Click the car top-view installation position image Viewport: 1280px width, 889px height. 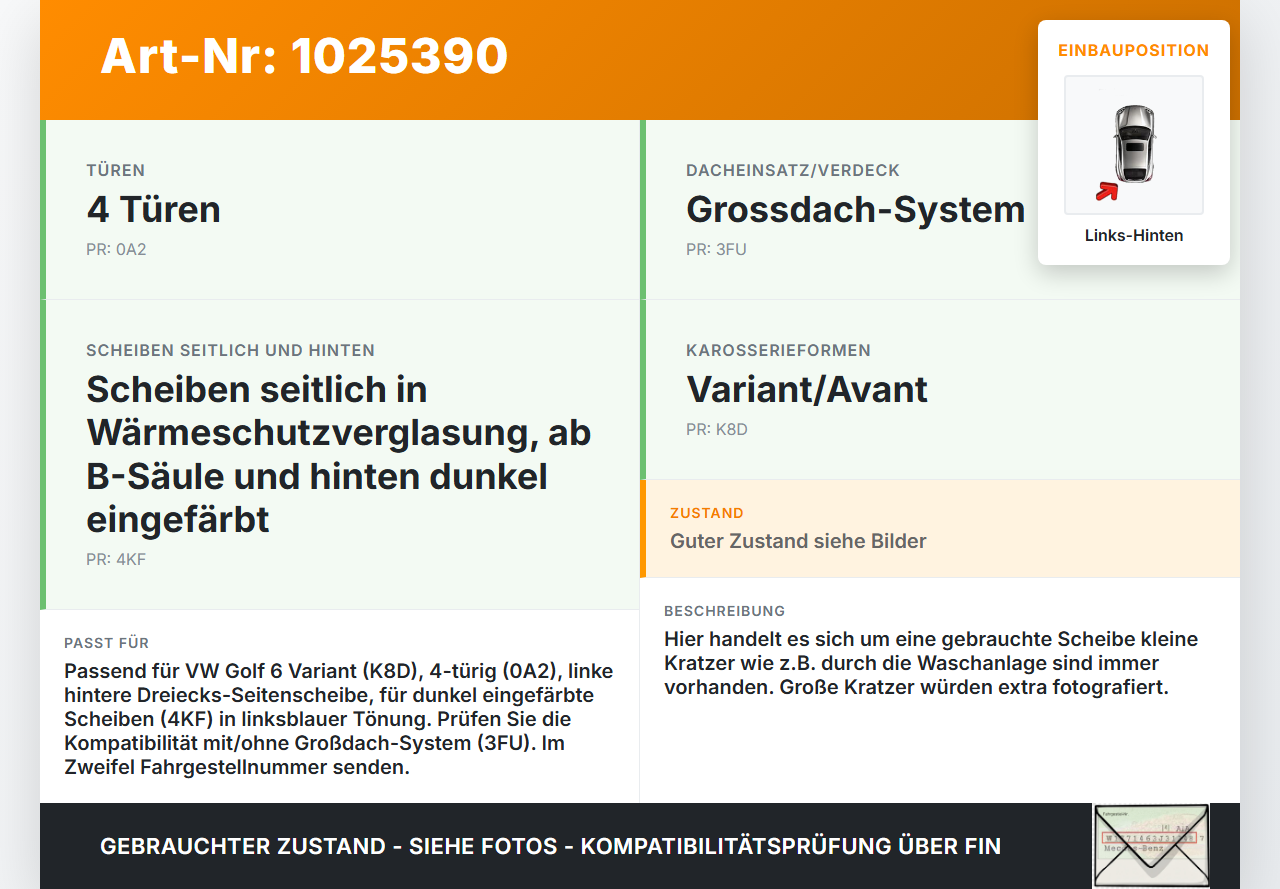[1134, 145]
